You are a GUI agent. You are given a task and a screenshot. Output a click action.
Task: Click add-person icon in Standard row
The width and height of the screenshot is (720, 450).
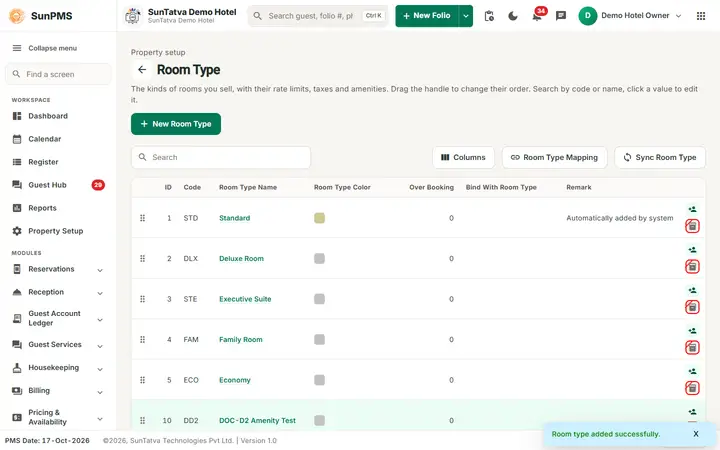[692, 209]
